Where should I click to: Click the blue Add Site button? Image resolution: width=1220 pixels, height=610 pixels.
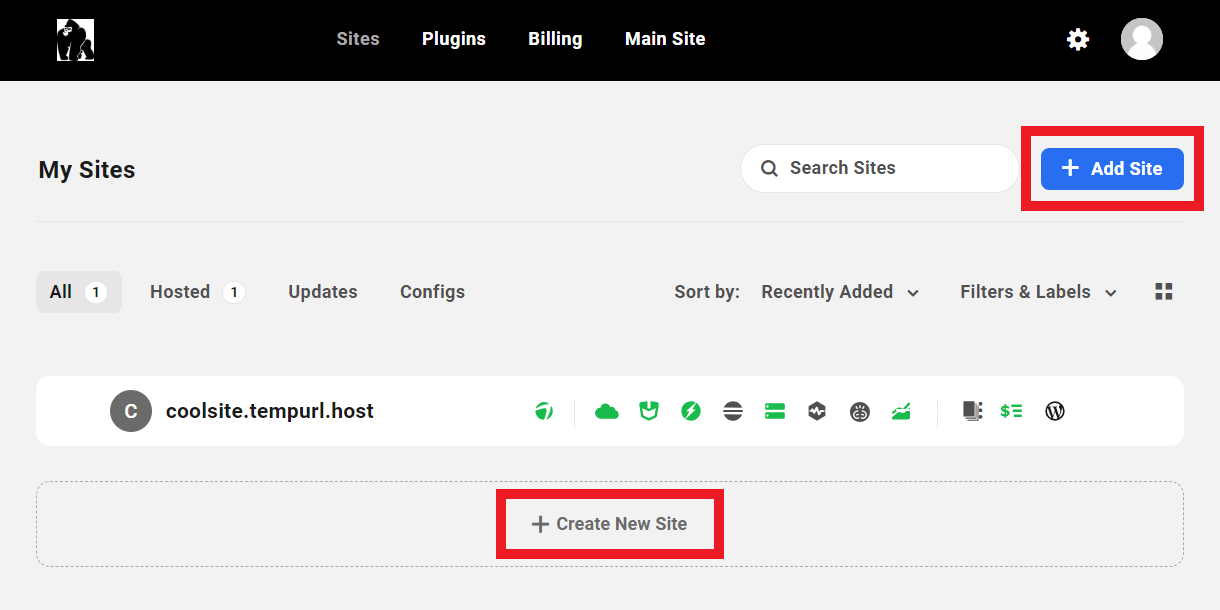1112,169
